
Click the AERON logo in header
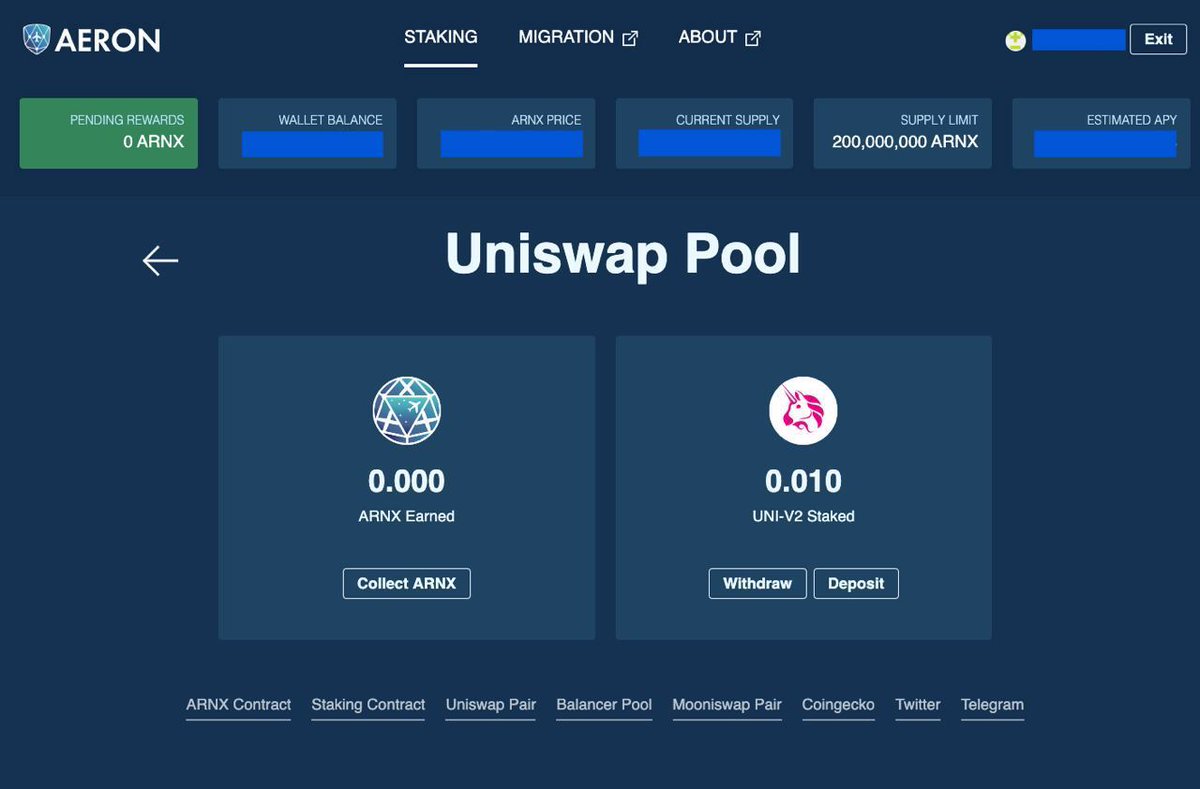pos(91,39)
